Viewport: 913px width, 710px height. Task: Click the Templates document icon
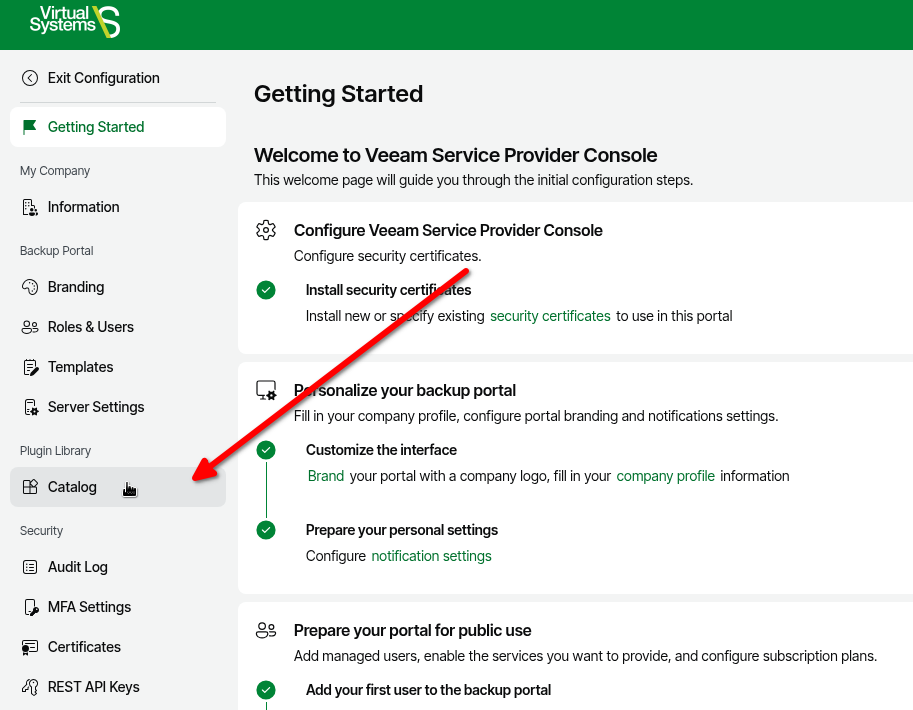30,367
